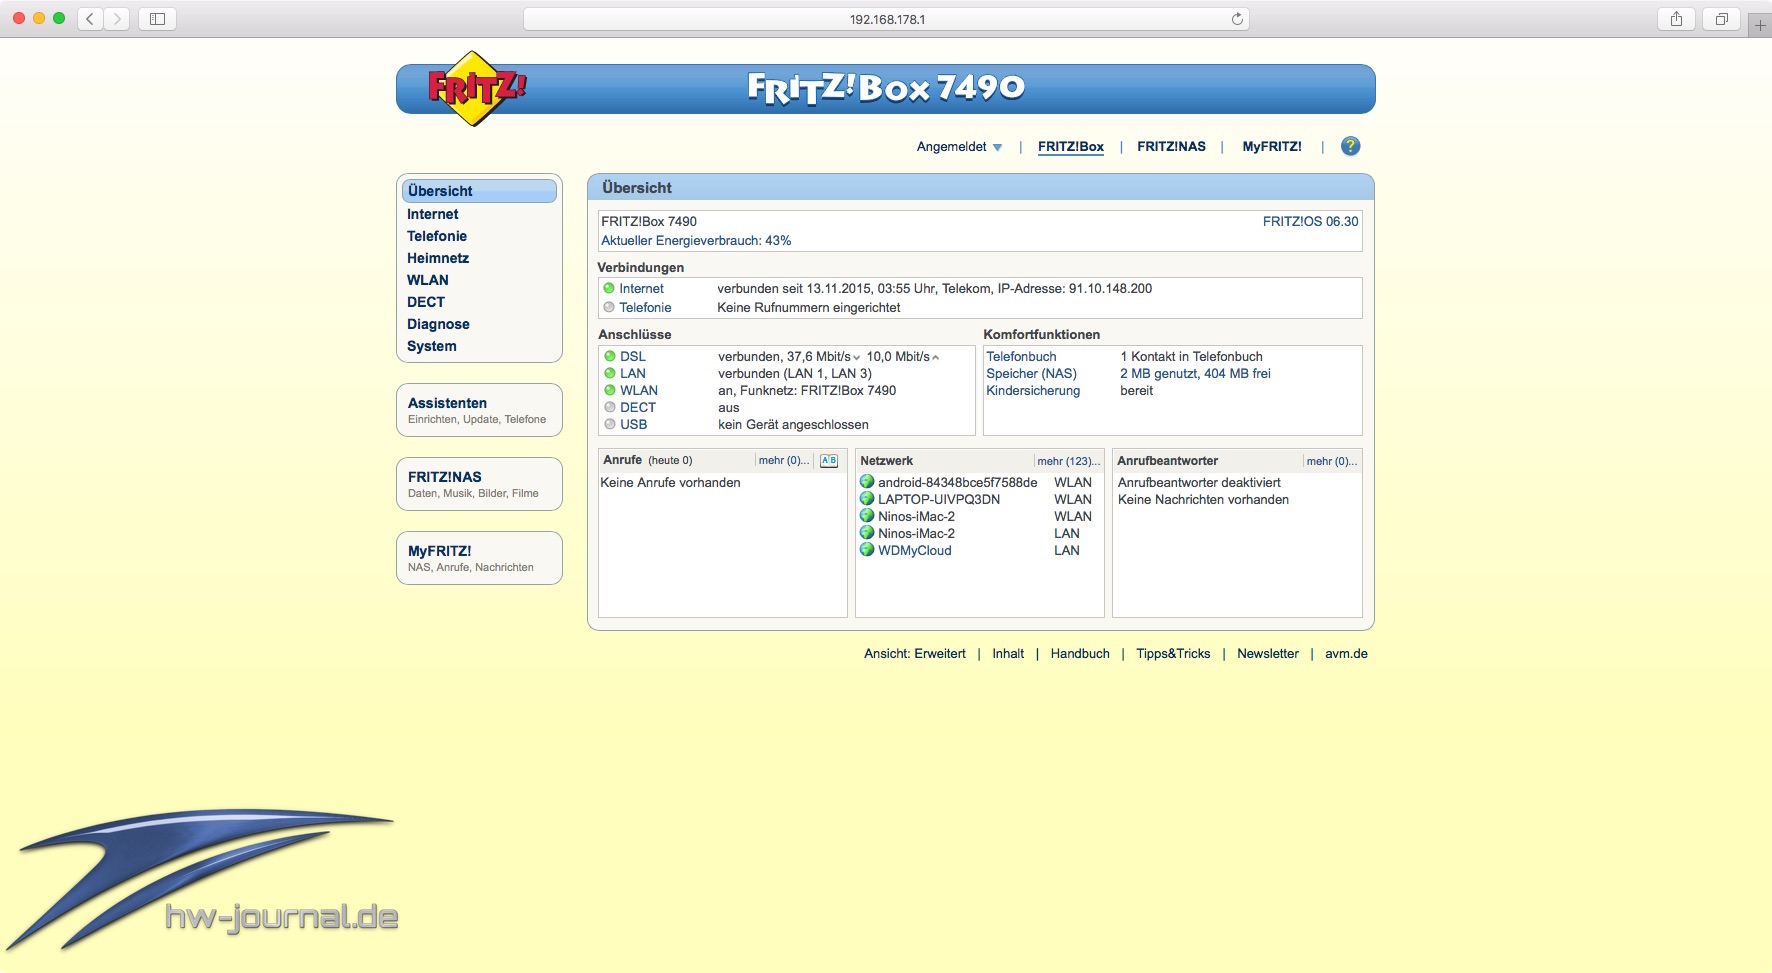
Task: Open the DECT link under Anschlüsse
Action: 638,407
